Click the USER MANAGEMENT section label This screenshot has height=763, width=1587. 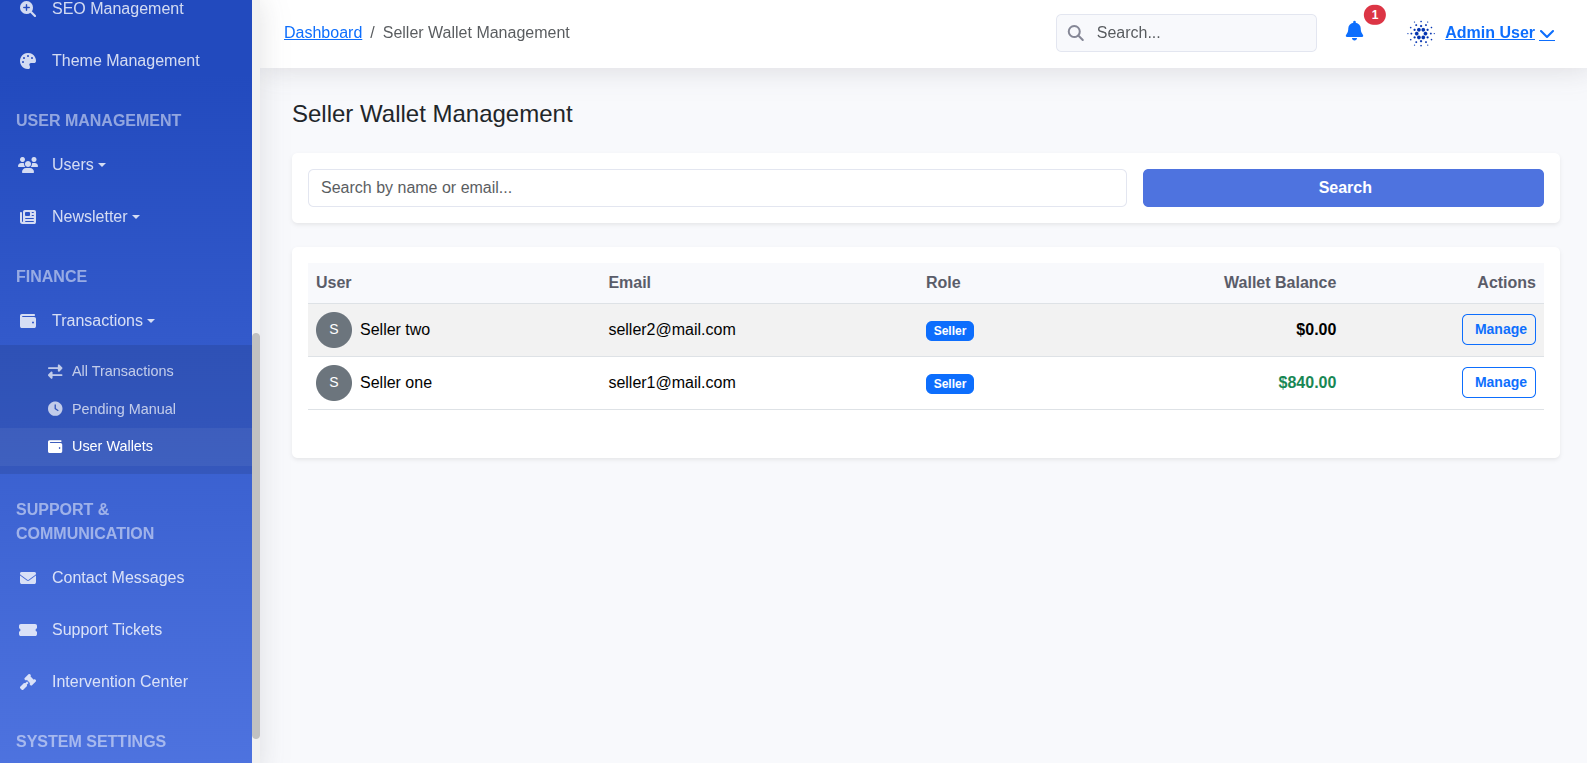click(x=99, y=121)
